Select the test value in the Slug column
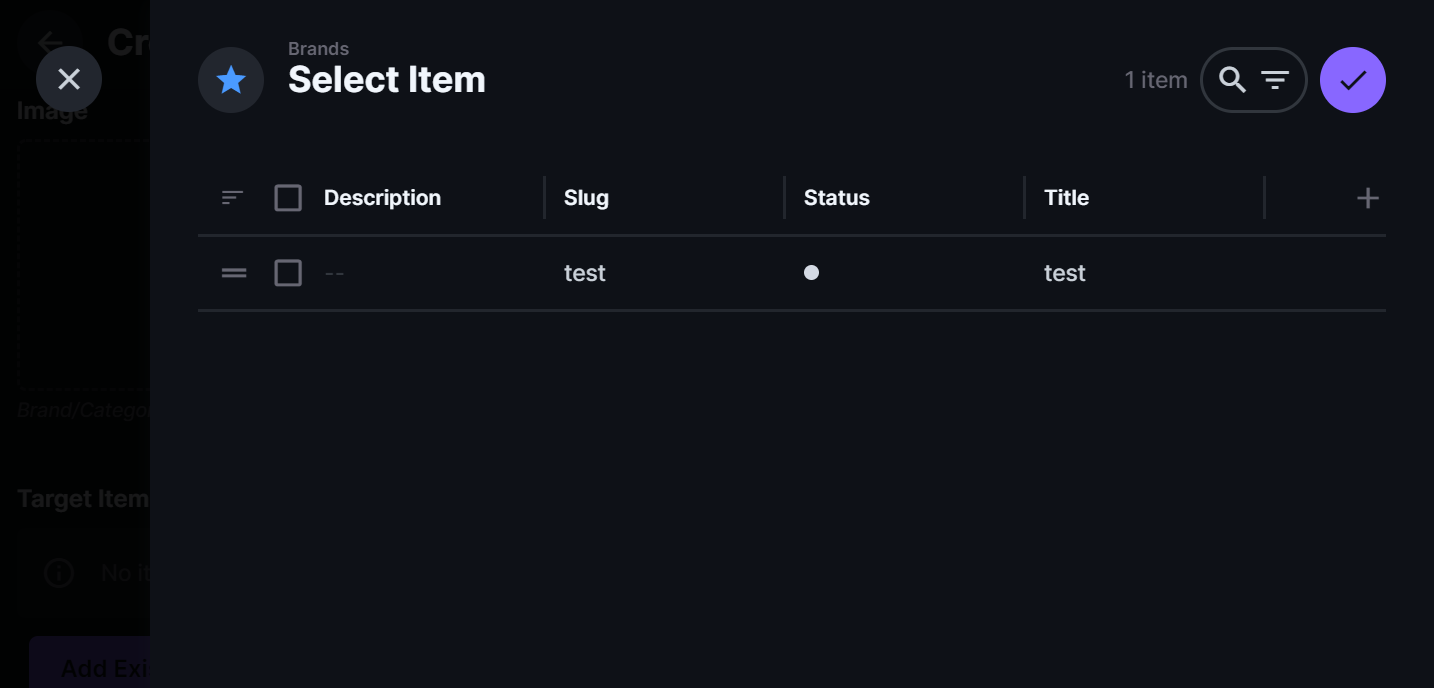 coord(585,272)
